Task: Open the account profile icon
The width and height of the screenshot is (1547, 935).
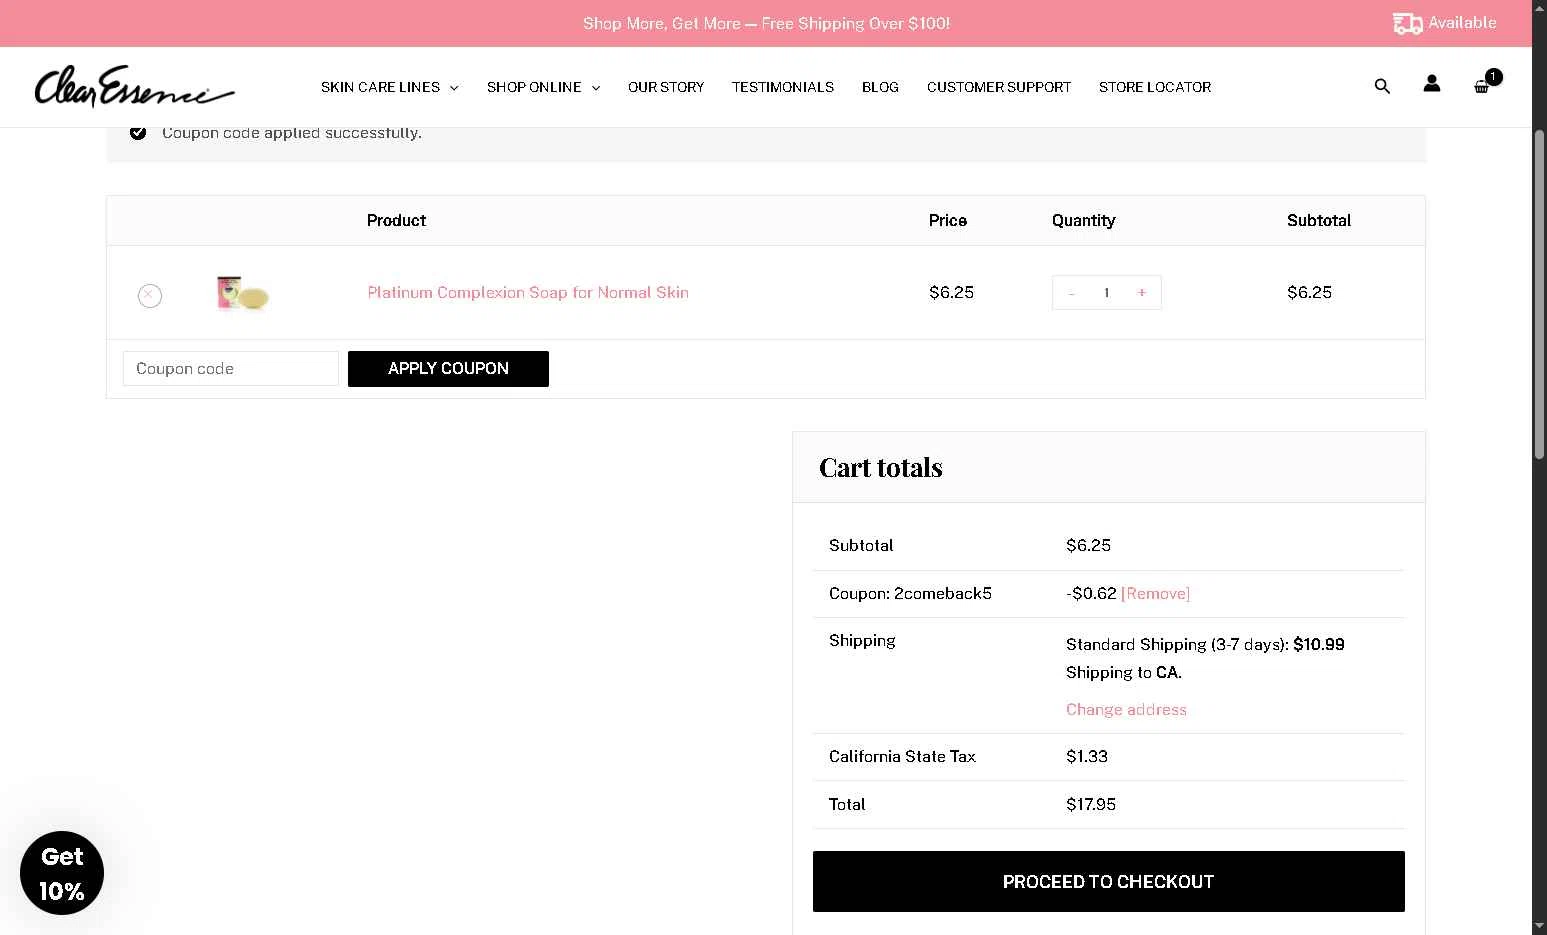Action: click(1432, 84)
